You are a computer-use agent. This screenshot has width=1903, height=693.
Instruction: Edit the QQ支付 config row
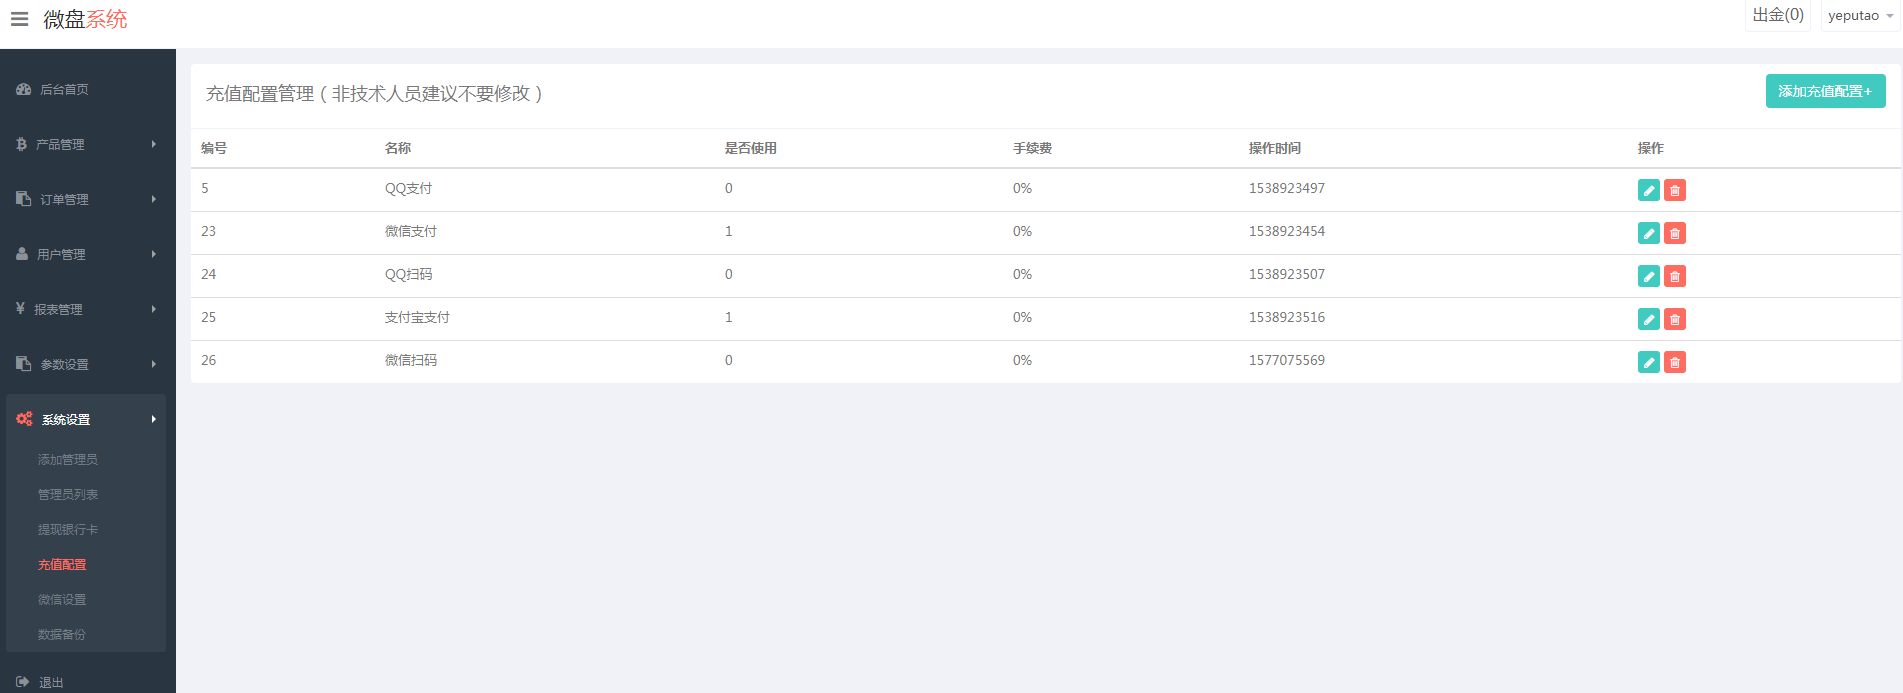(x=1649, y=190)
